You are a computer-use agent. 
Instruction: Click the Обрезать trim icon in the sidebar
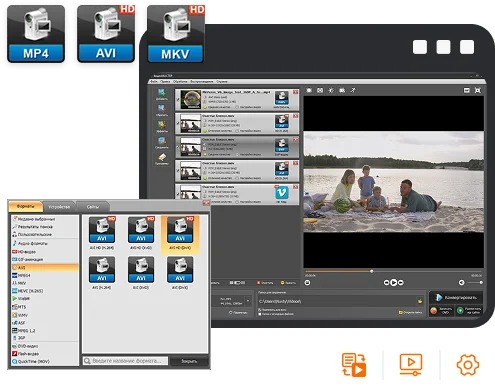(162, 110)
